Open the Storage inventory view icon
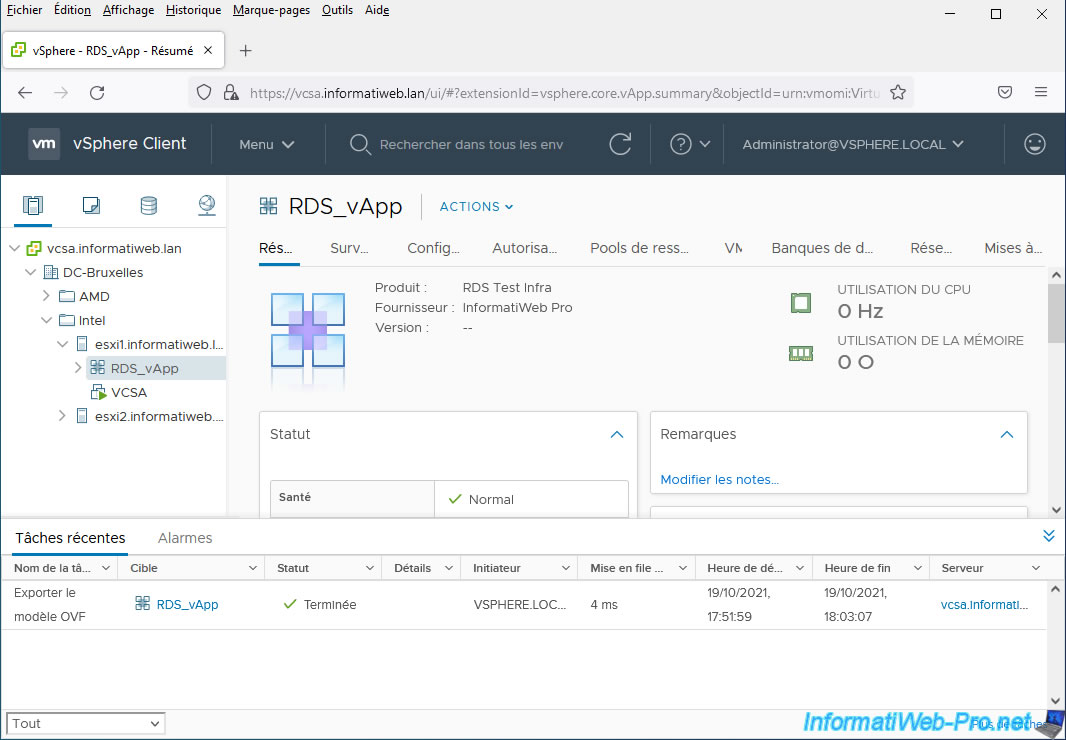The width and height of the screenshot is (1066, 740). point(149,205)
